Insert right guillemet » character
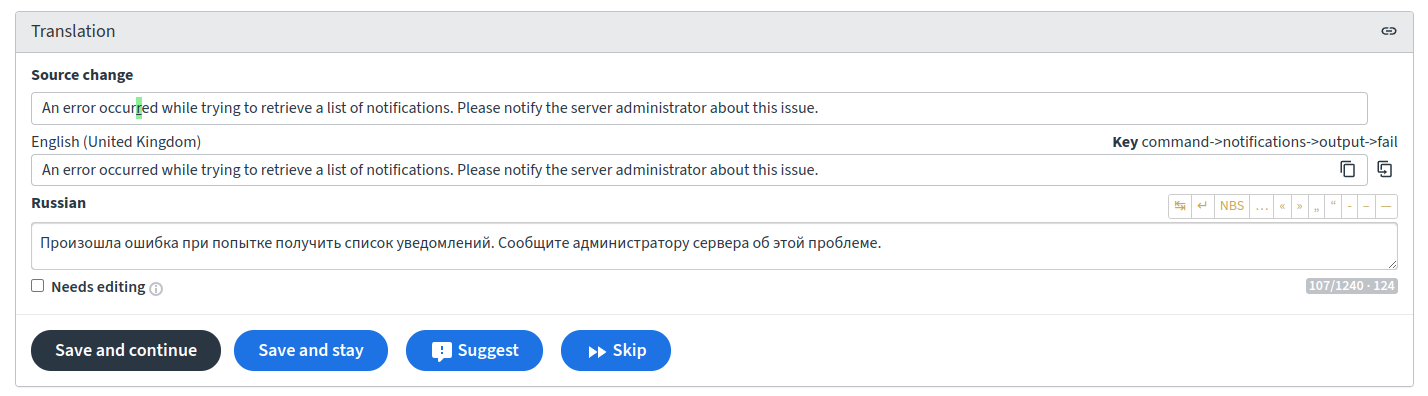The image size is (1428, 396). click(x=1300, y=206)
